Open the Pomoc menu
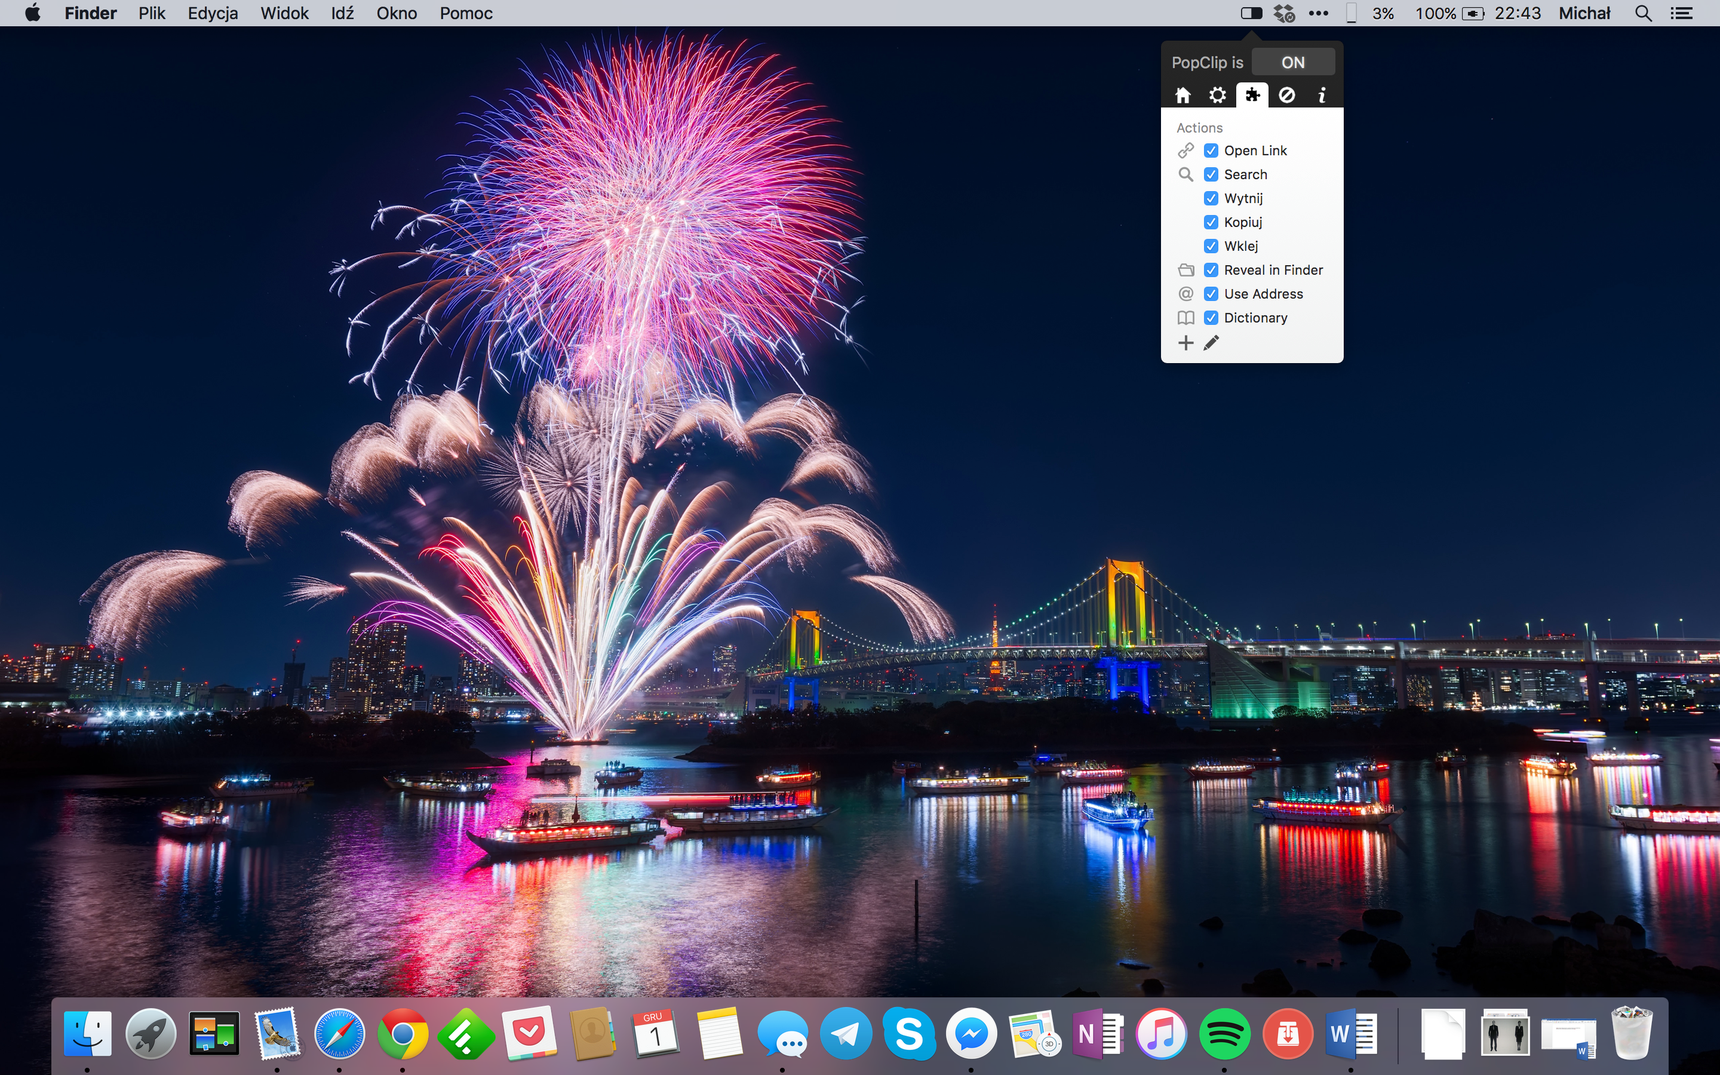This screenshot has height=1075, width=1720. coord(466,13)
